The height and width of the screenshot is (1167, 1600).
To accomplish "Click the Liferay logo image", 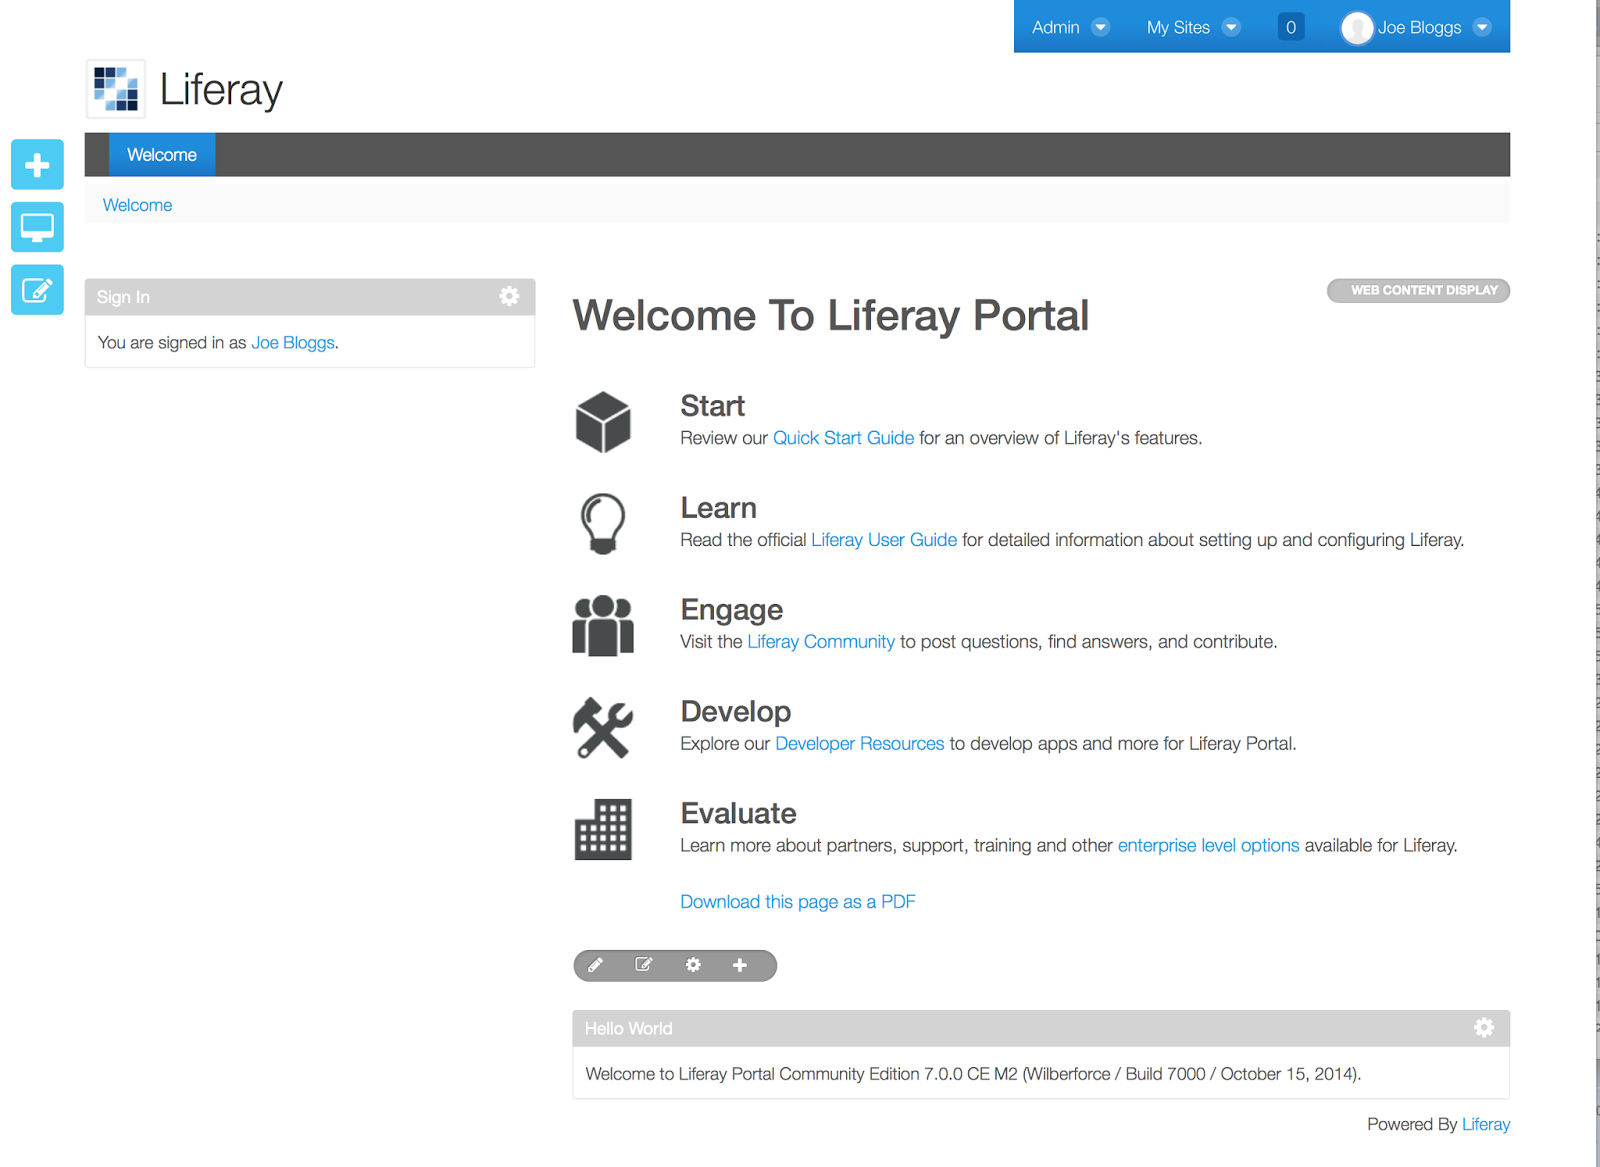I will 116,89.
